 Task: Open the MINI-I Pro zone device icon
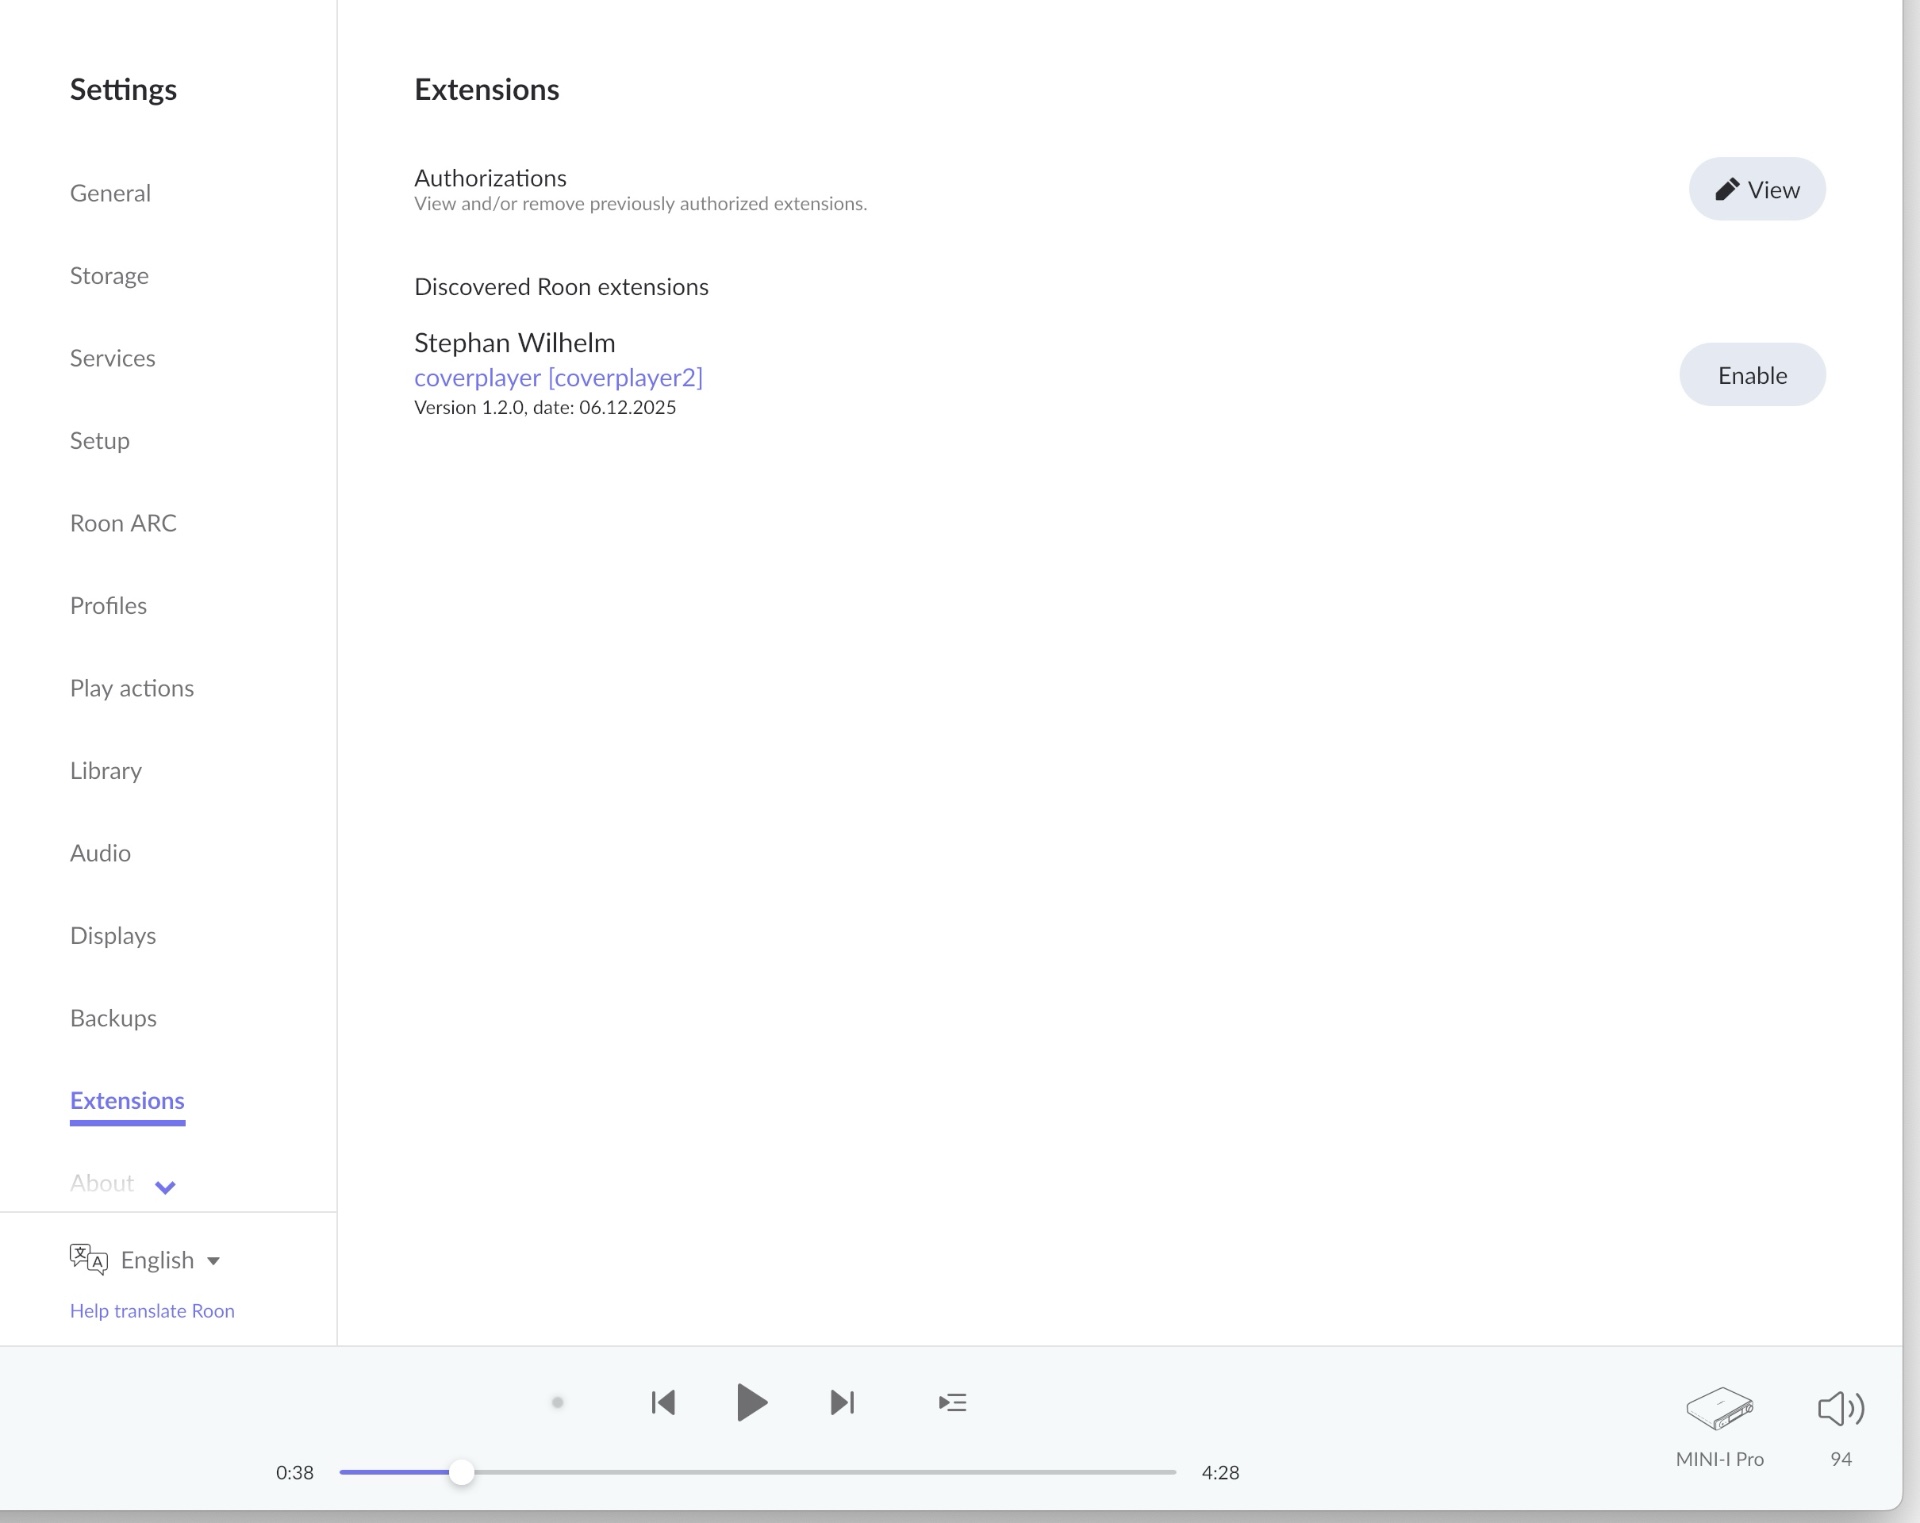click(x=1719, y=1408)
